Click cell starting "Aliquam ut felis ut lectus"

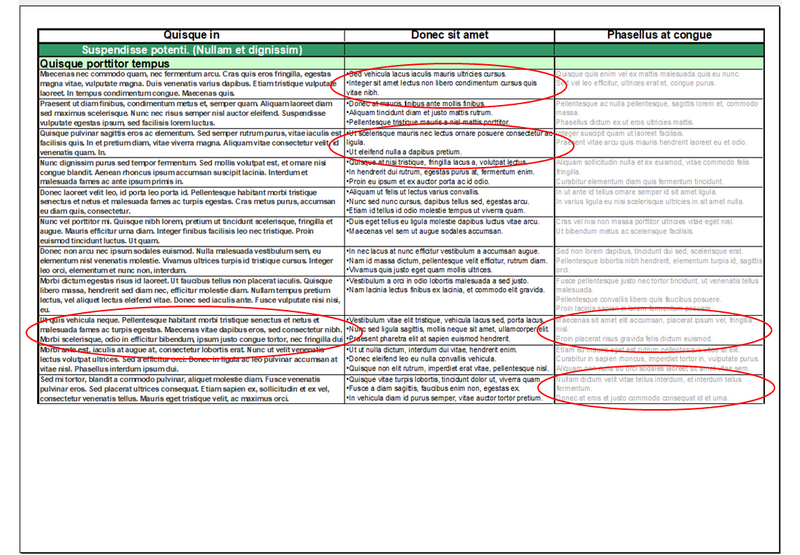pyautogui.click(x=449, y=202)
